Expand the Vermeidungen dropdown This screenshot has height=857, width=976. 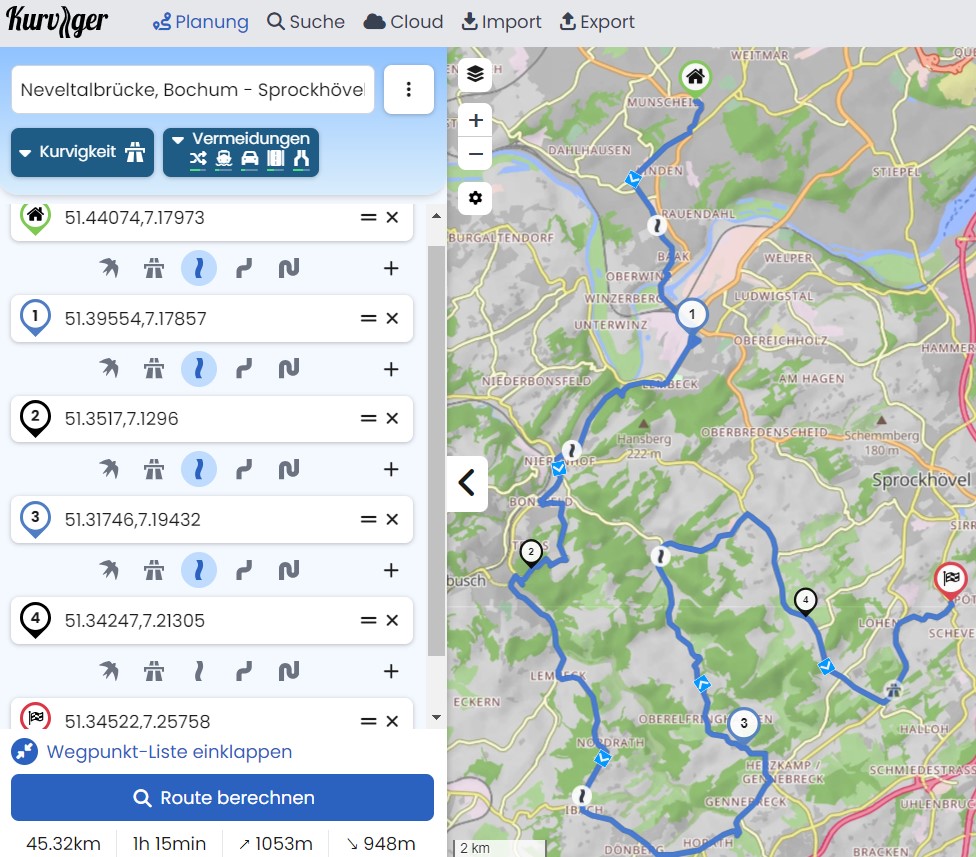click(x=240, y=153)
